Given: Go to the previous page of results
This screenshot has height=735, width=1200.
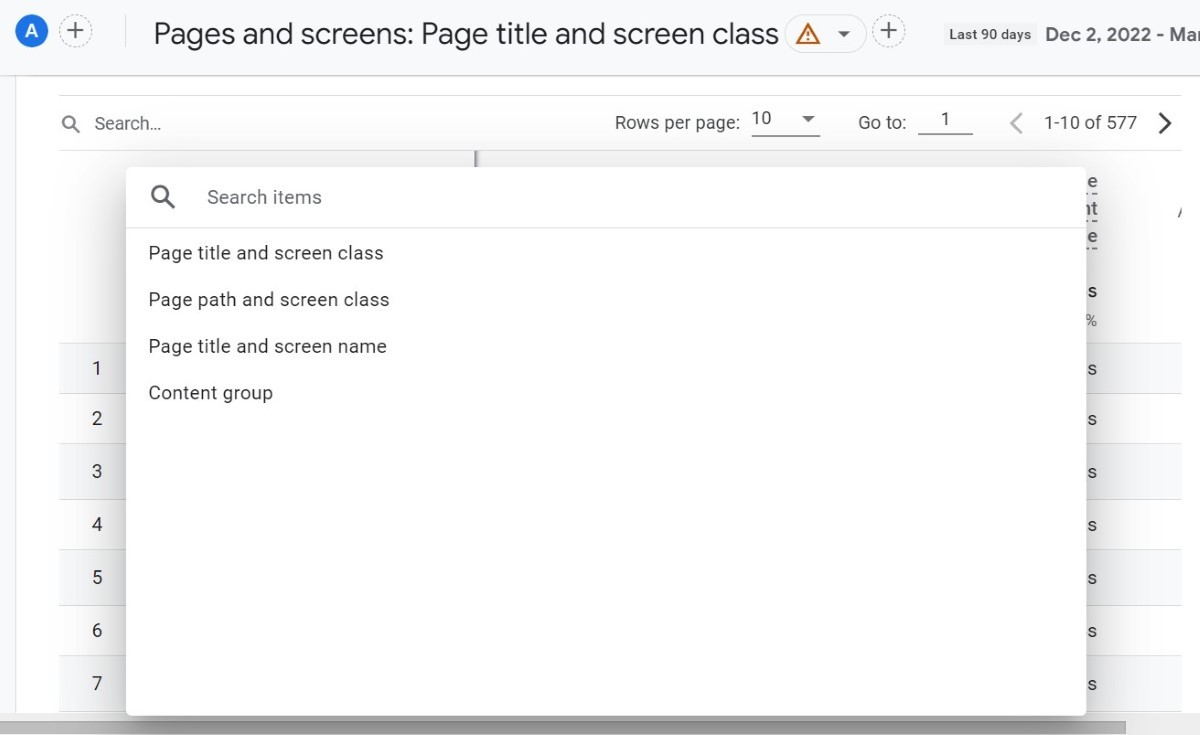Looking at the screenshot, I should pos(1016,123).
